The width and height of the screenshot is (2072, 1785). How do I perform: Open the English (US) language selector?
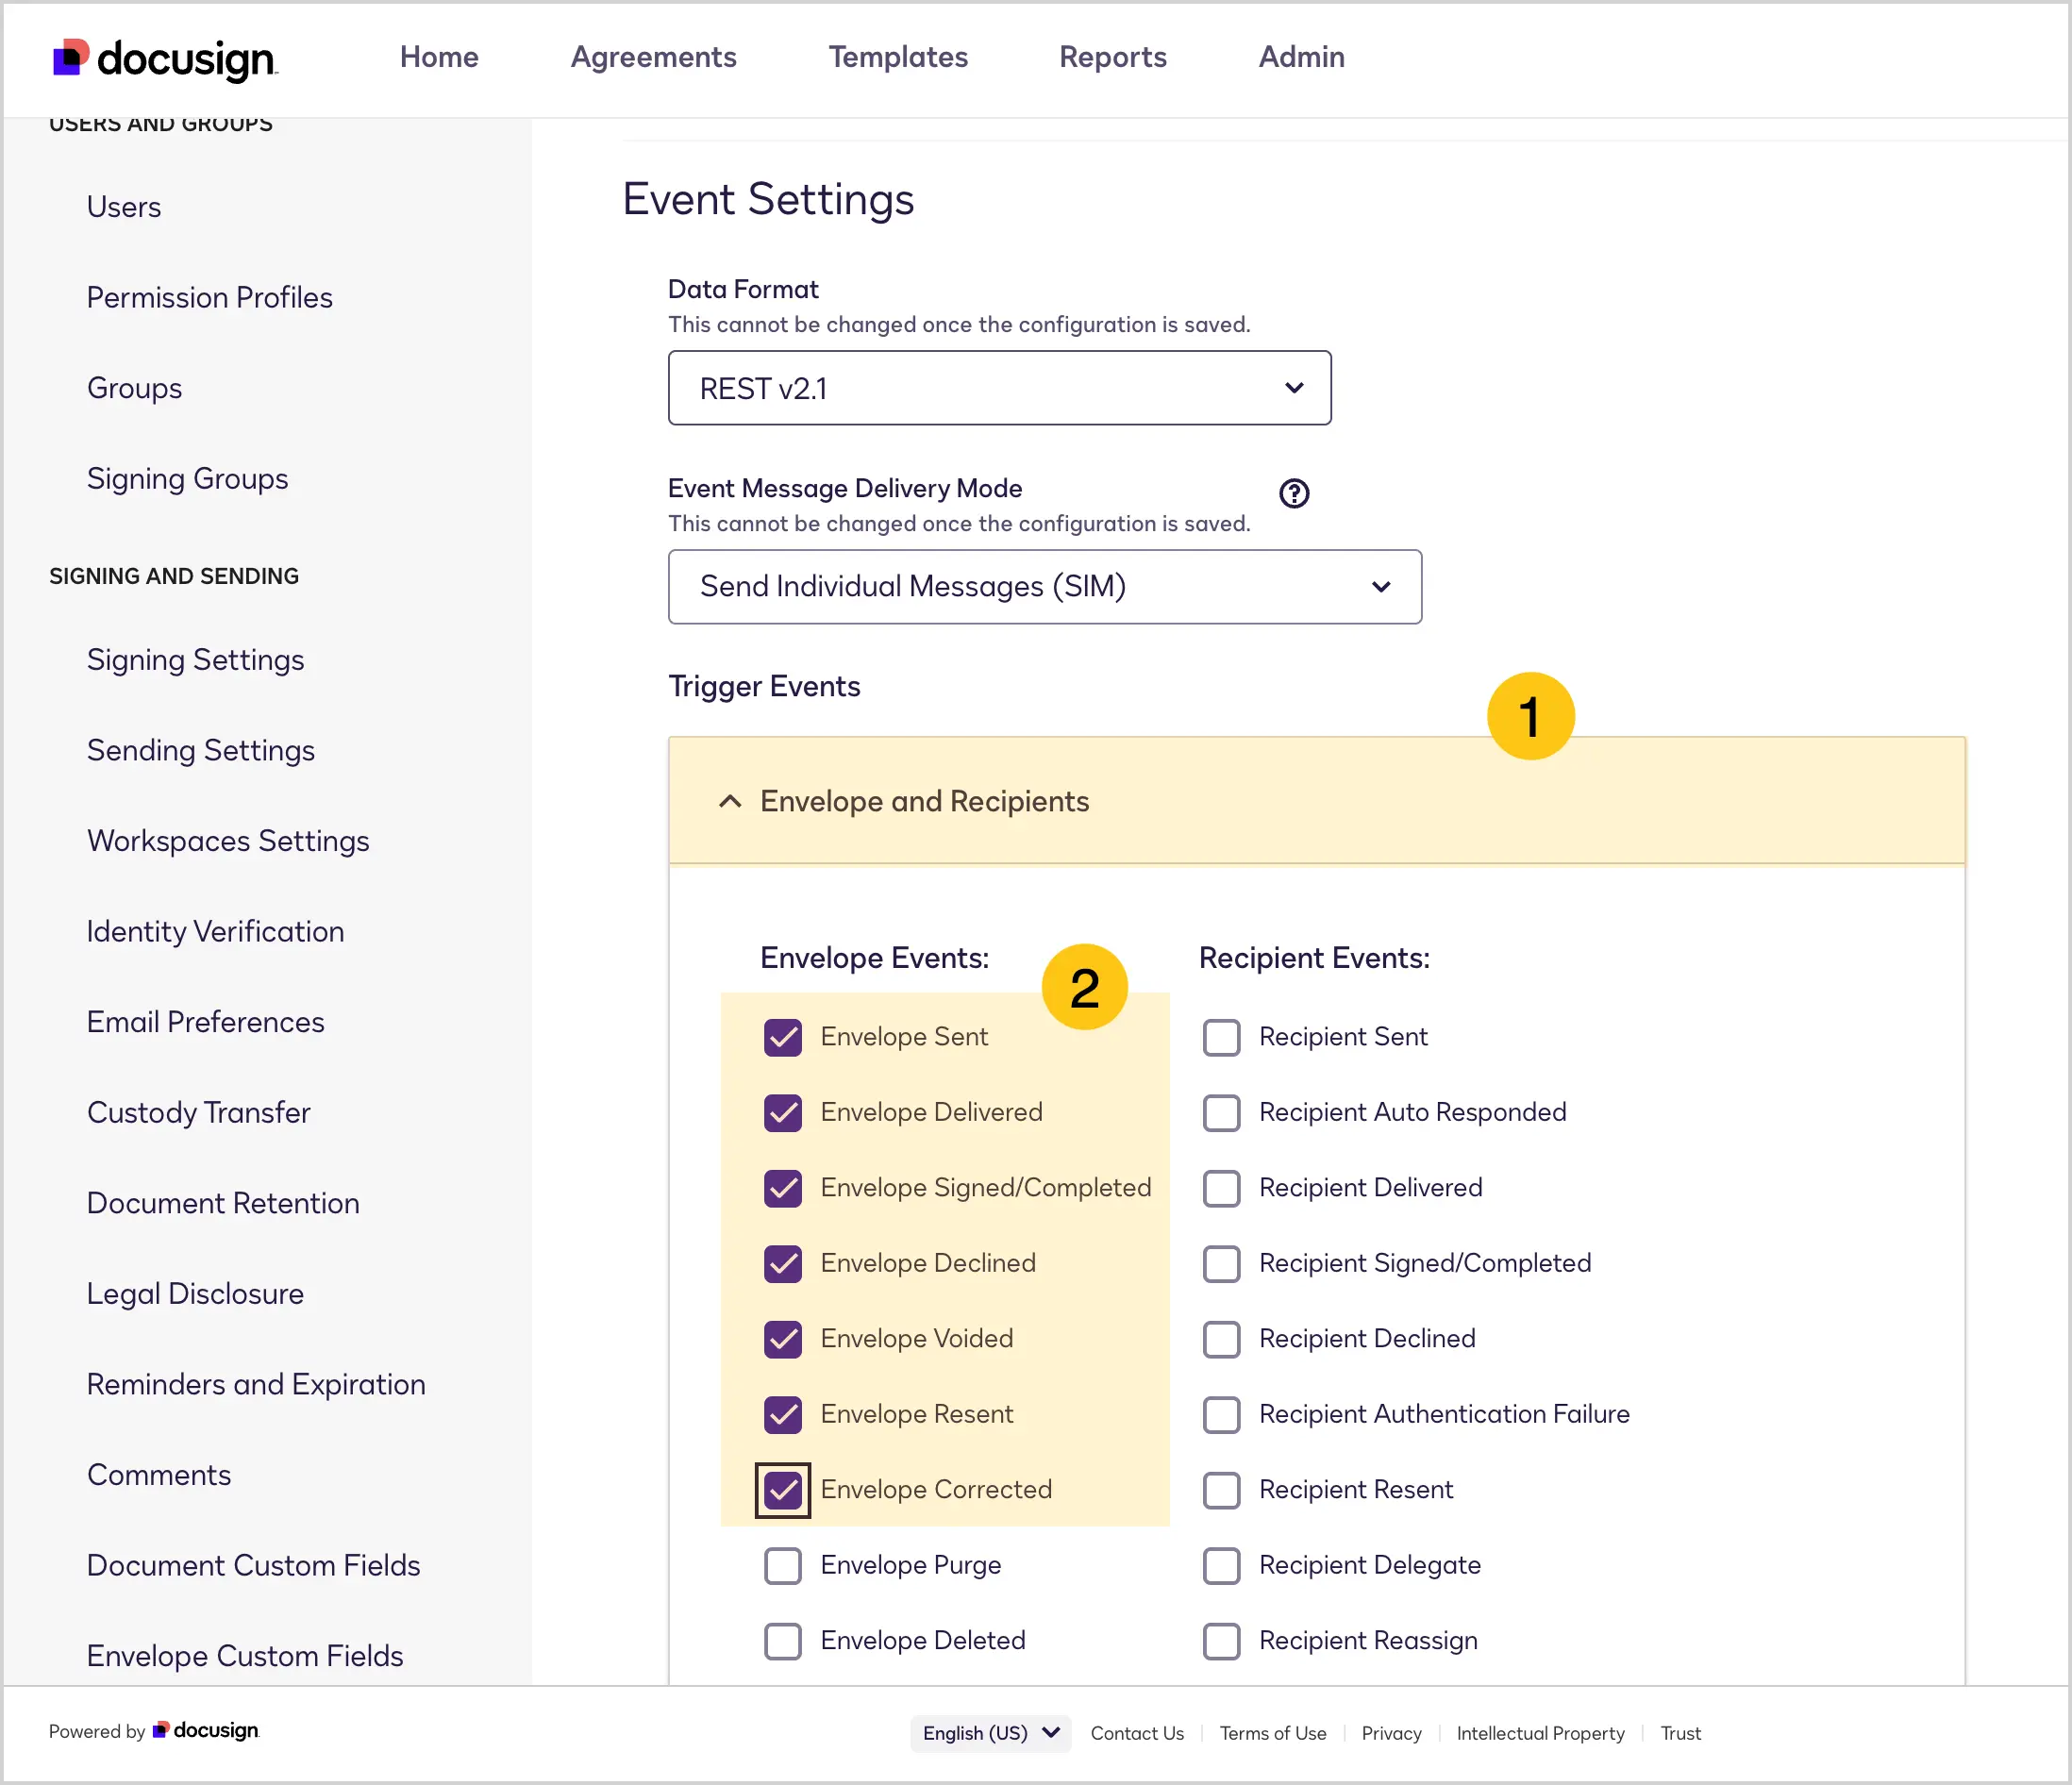pos(990,1733)
